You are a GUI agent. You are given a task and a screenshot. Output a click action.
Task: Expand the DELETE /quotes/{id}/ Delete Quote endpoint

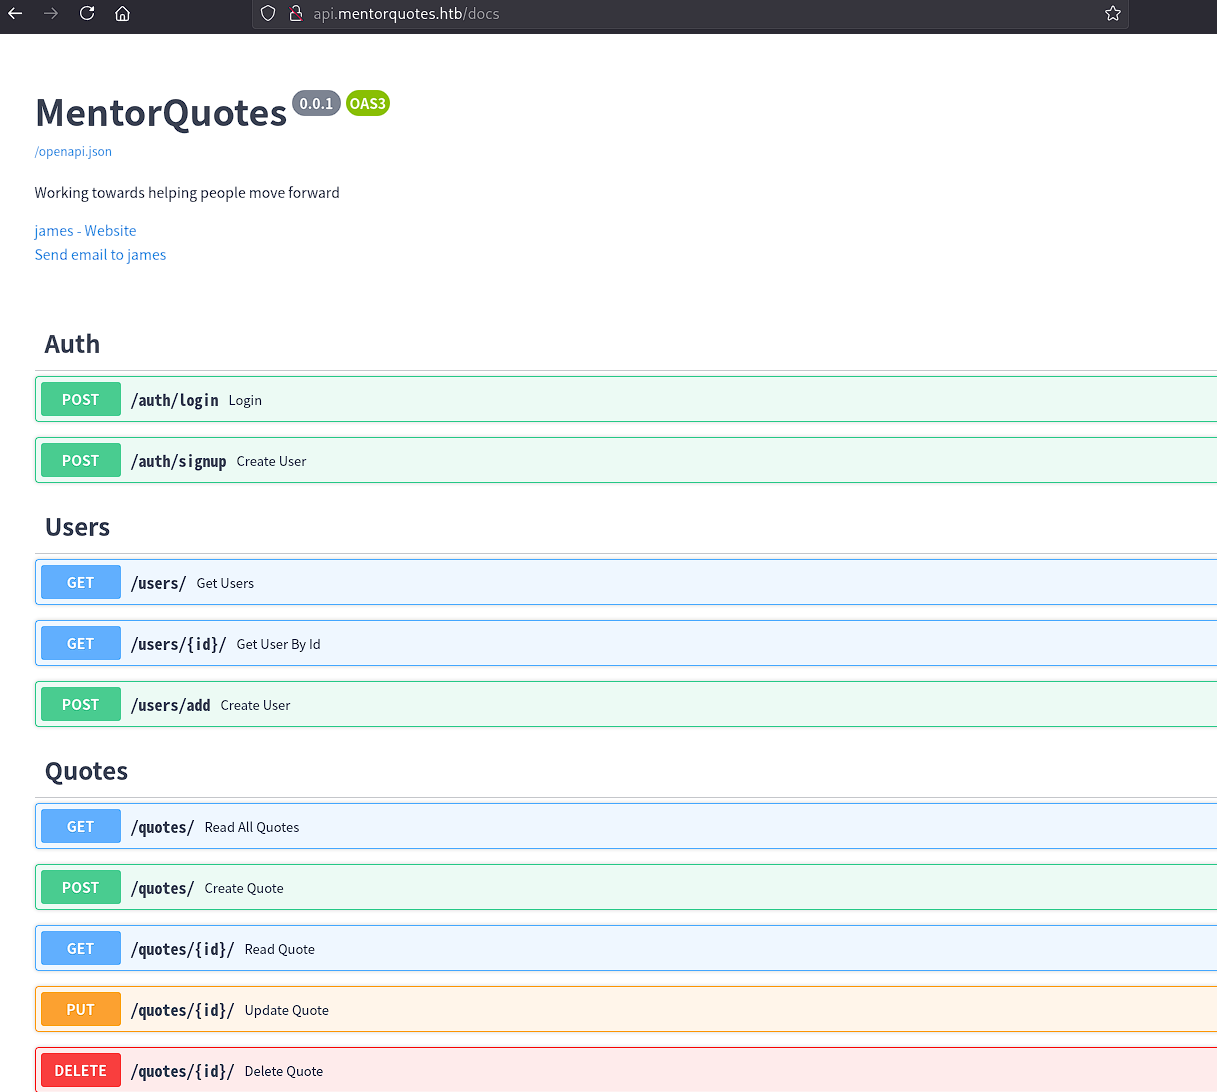click(626, 1070)
